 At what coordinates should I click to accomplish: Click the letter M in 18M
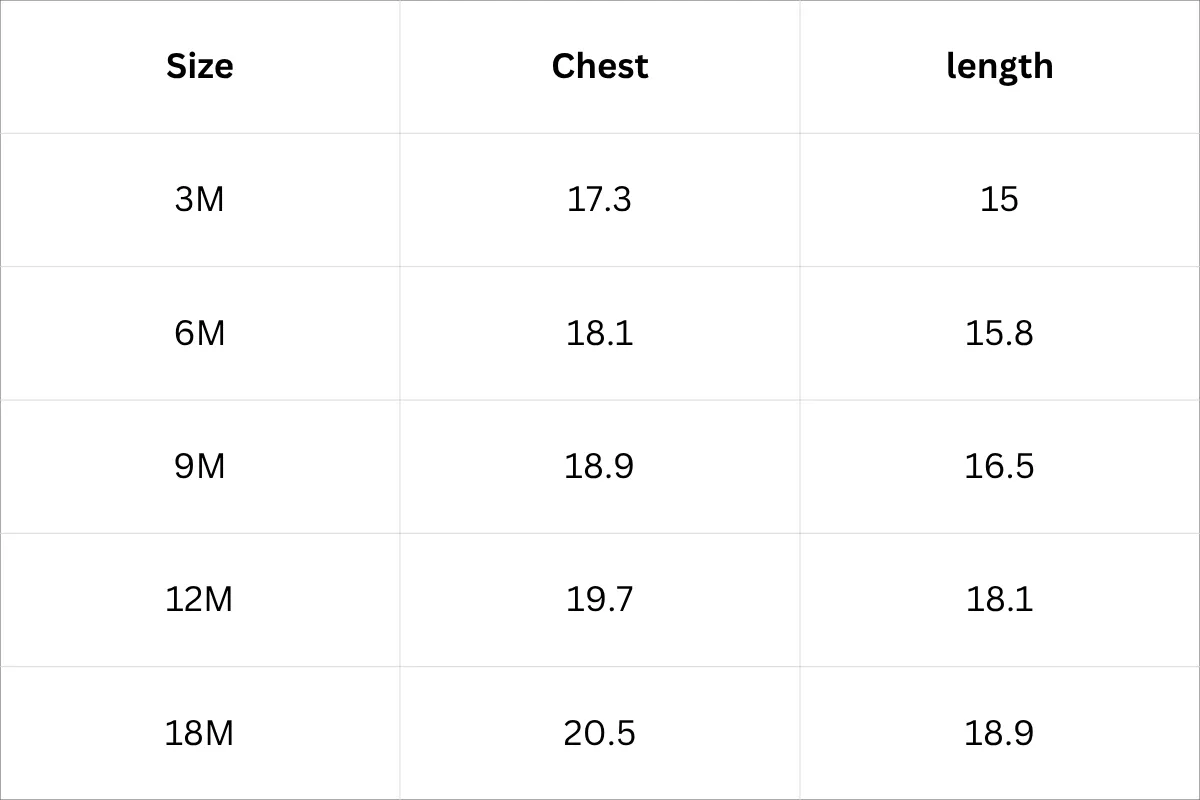click(x=216, y=733)
